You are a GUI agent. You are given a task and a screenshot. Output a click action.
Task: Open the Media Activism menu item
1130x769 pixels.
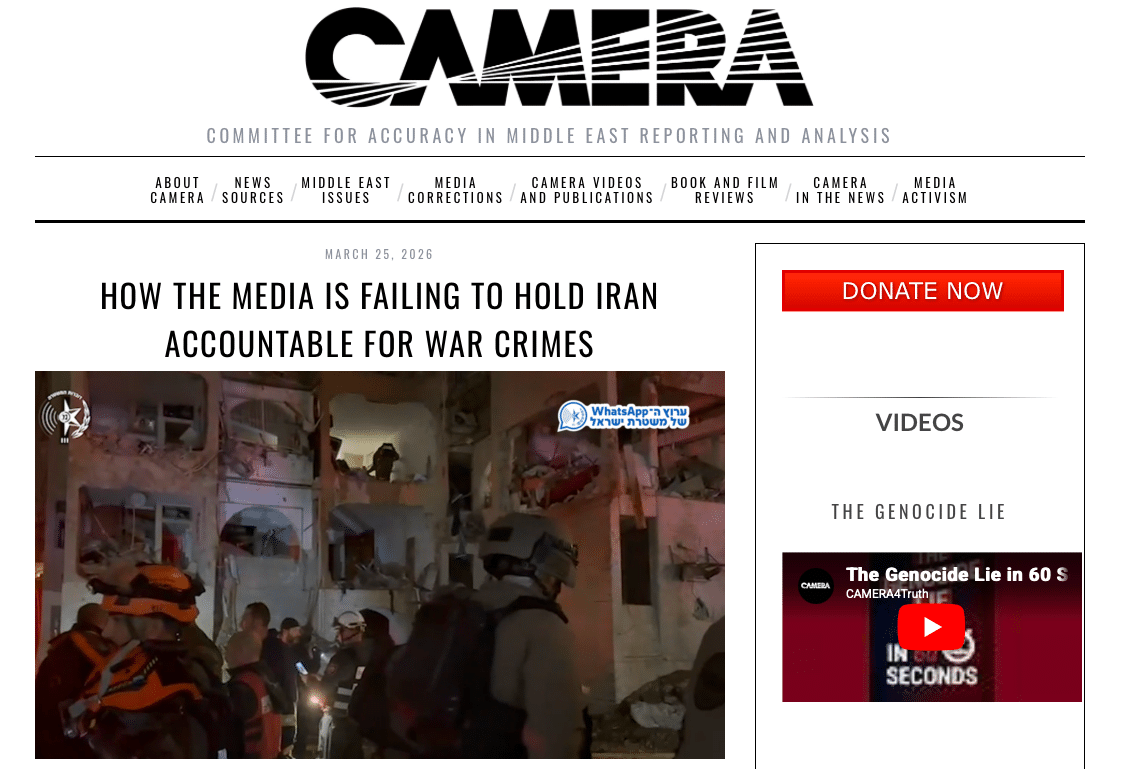(x=935, y=190)
